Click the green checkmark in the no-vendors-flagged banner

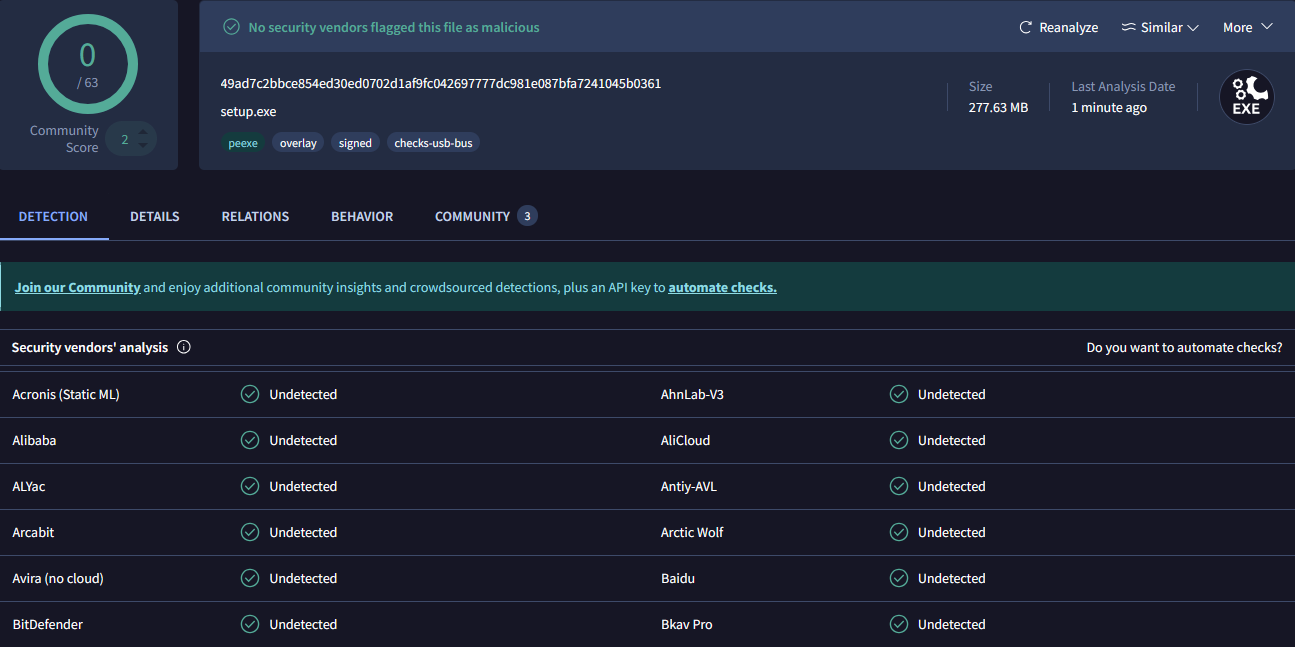[231, 28]
